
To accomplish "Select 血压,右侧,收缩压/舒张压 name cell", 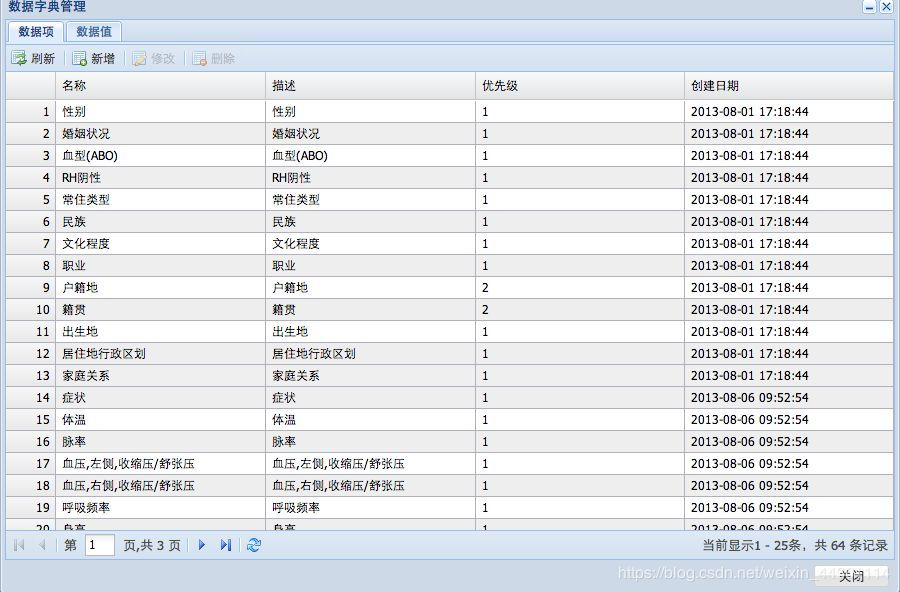I will coord(160,486).
